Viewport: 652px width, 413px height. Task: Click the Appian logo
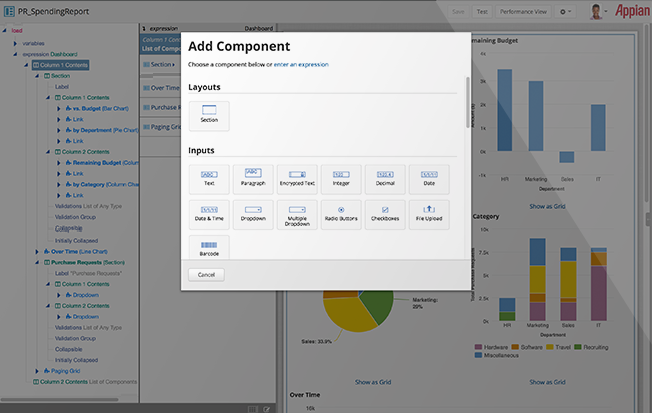coord(632,11)
